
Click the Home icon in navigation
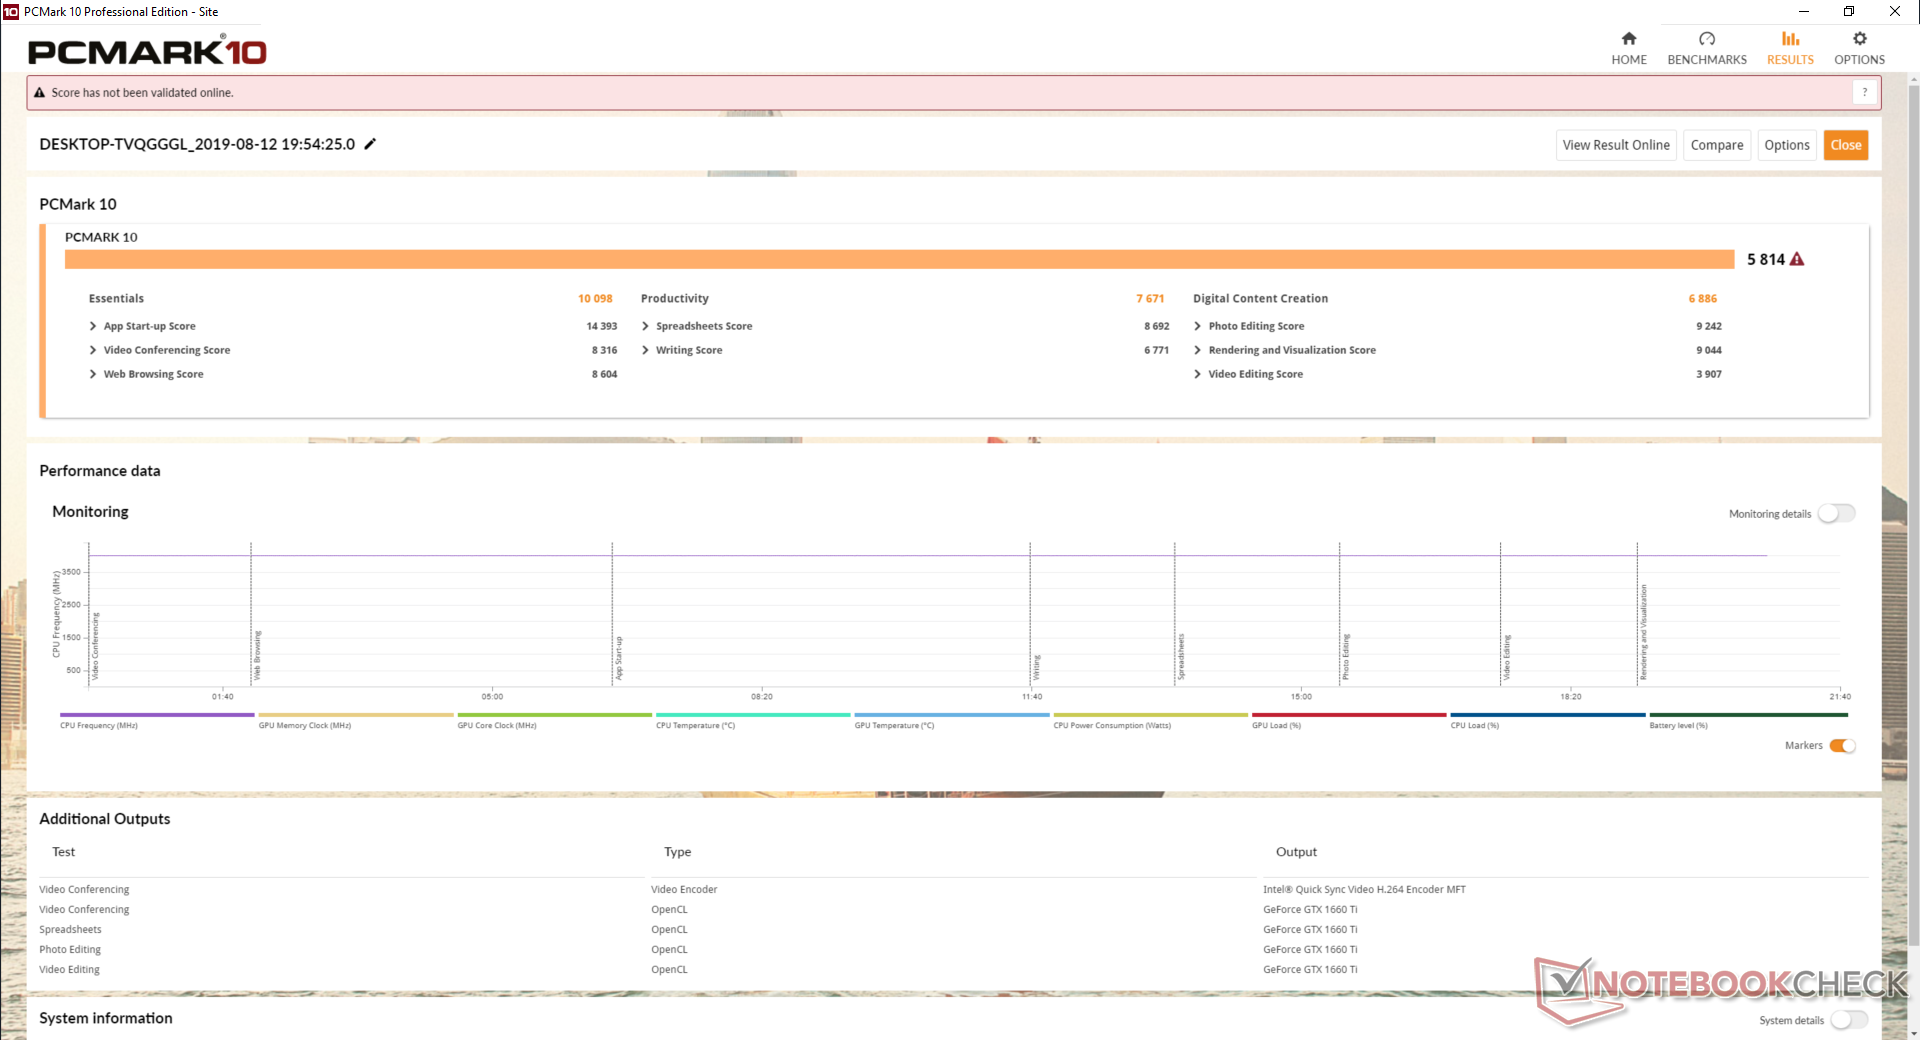(x=1628, y=39)
